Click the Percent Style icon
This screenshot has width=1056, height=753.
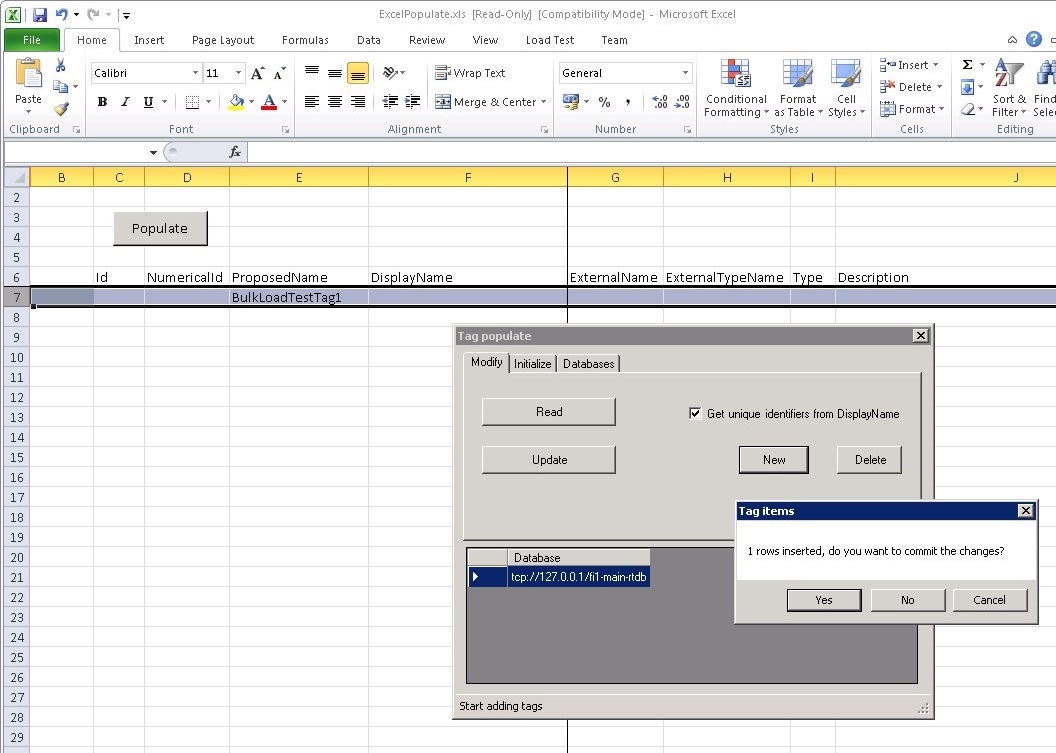(x=604, y=102)
